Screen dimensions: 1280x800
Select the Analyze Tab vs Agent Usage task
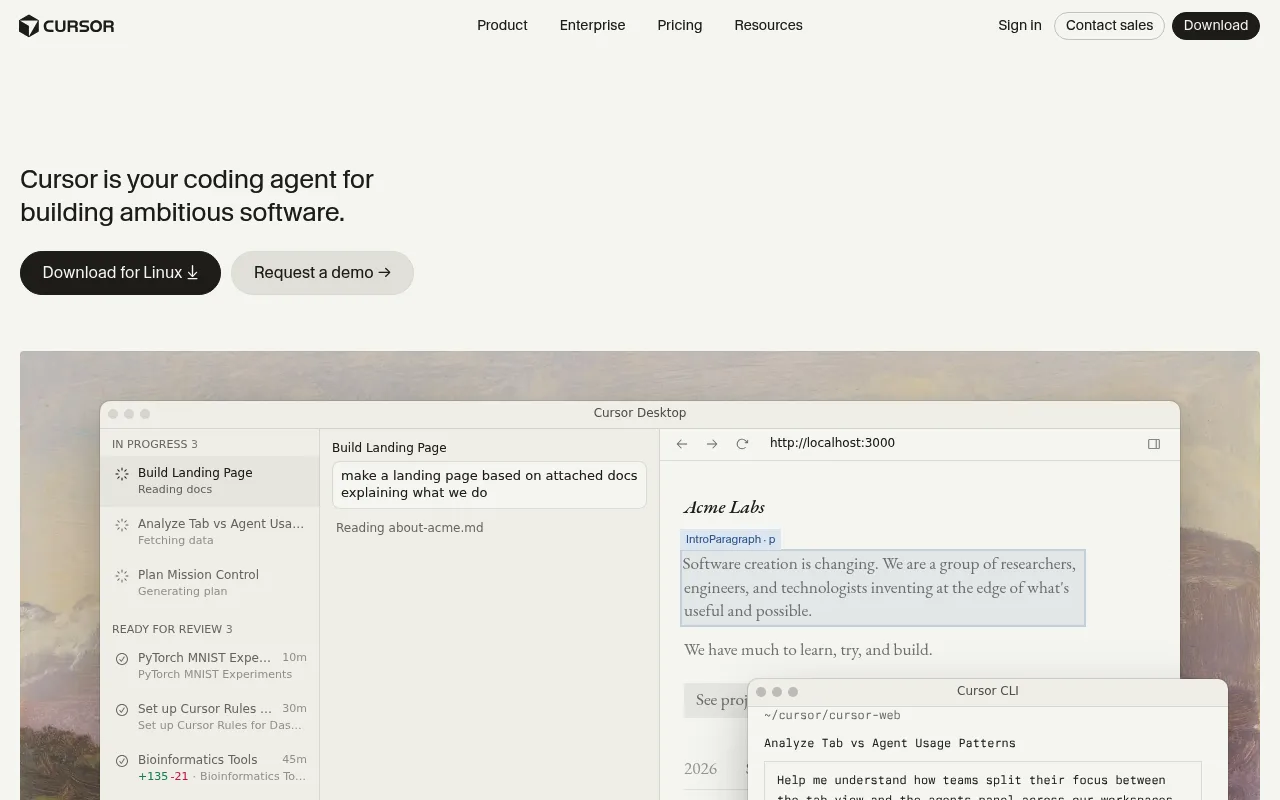click(210, 532)
